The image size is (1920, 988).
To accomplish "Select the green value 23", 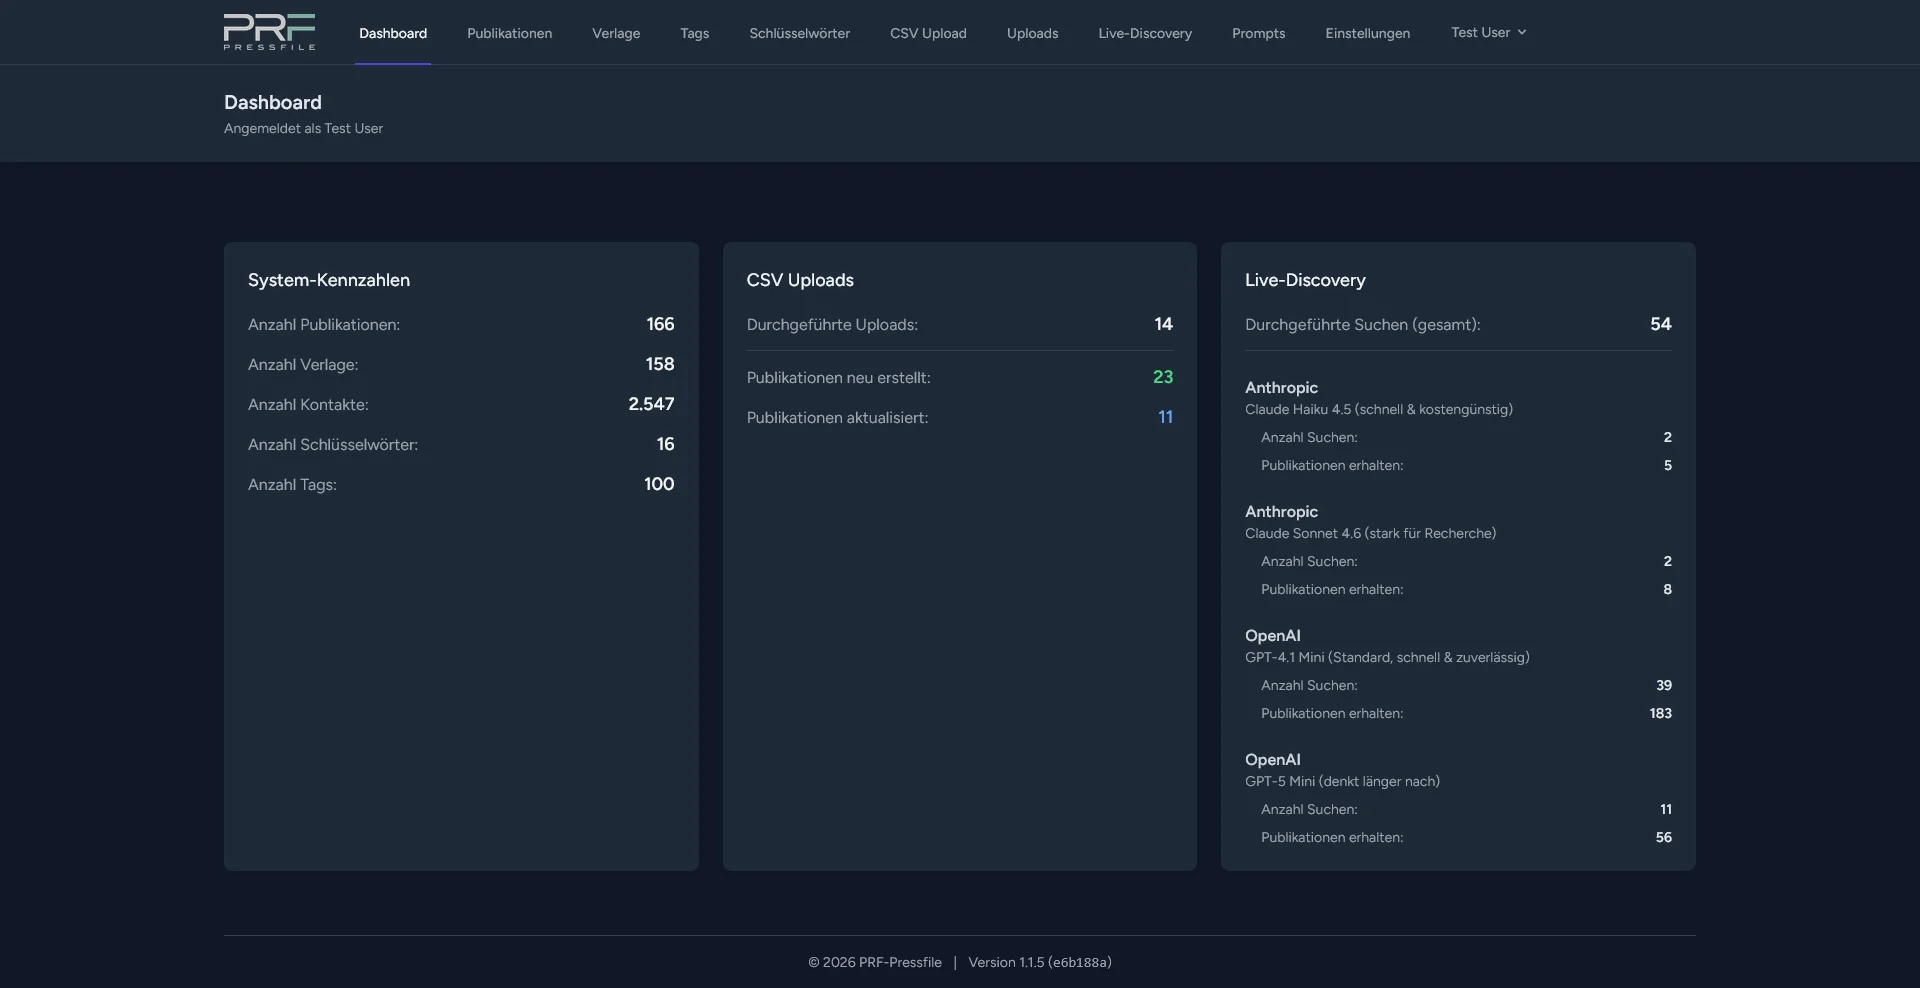I will pyautogui.click(x=1163, y=377).
